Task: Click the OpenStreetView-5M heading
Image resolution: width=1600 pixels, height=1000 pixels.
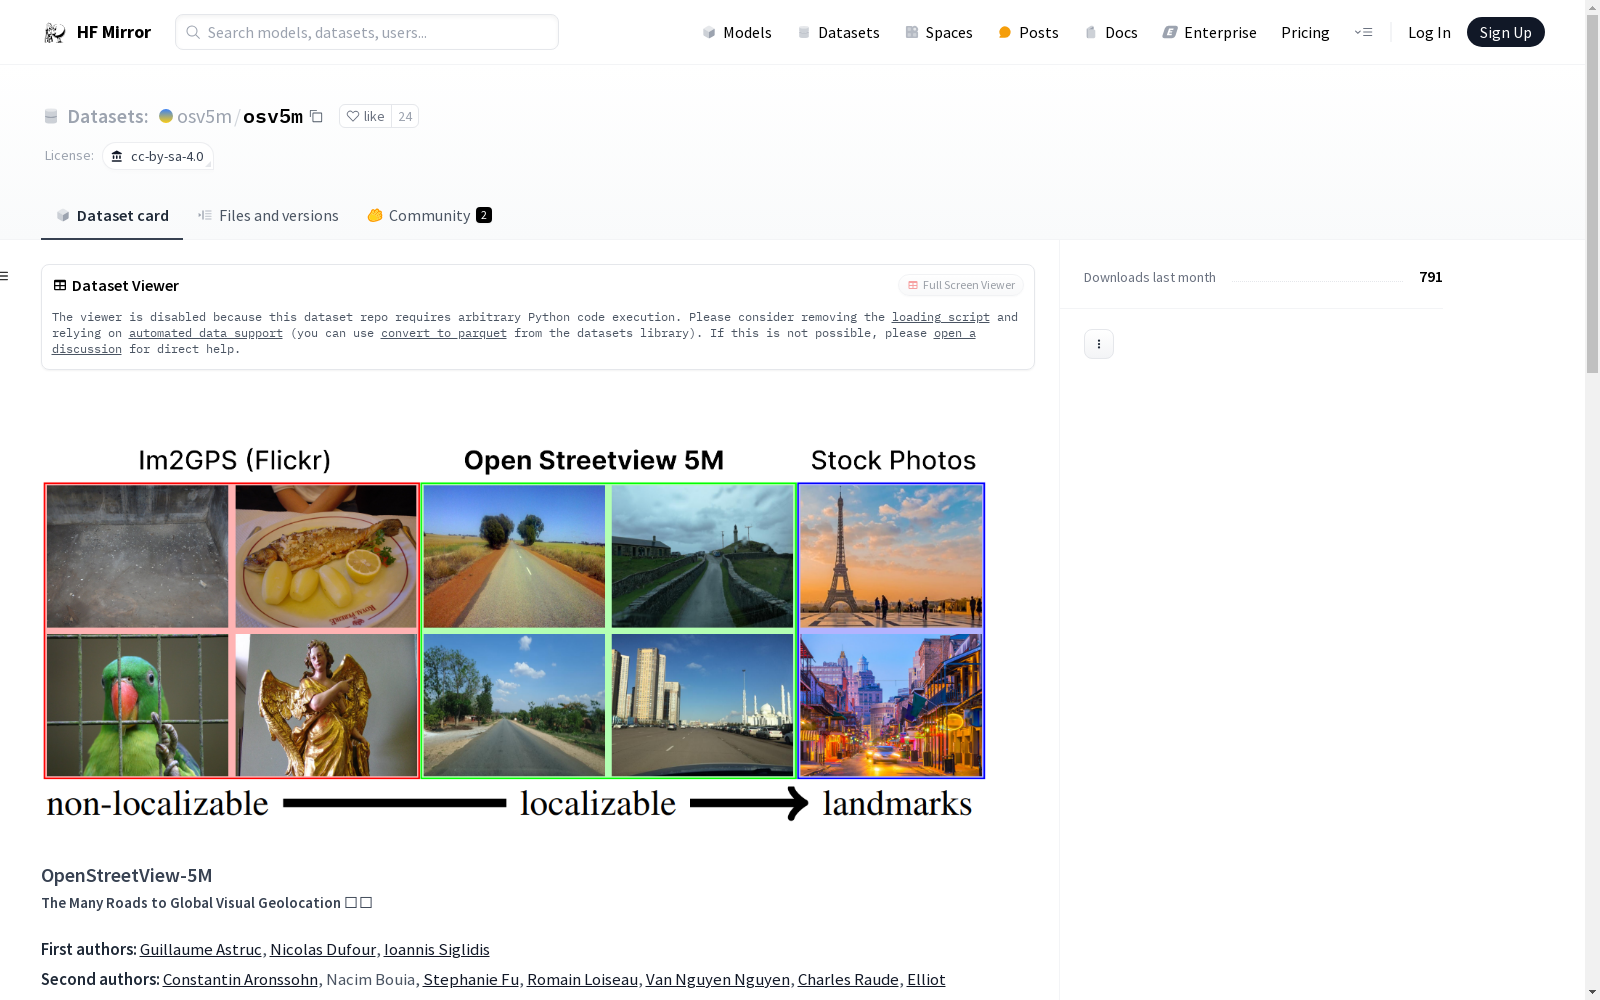Action: (127, 875)
